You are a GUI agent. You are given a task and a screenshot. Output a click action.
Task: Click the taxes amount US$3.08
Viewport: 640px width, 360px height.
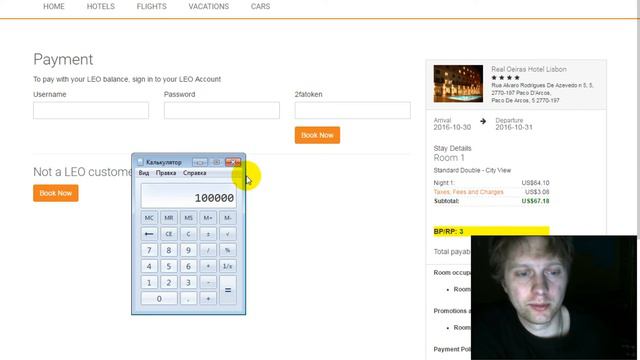(537, 192)
